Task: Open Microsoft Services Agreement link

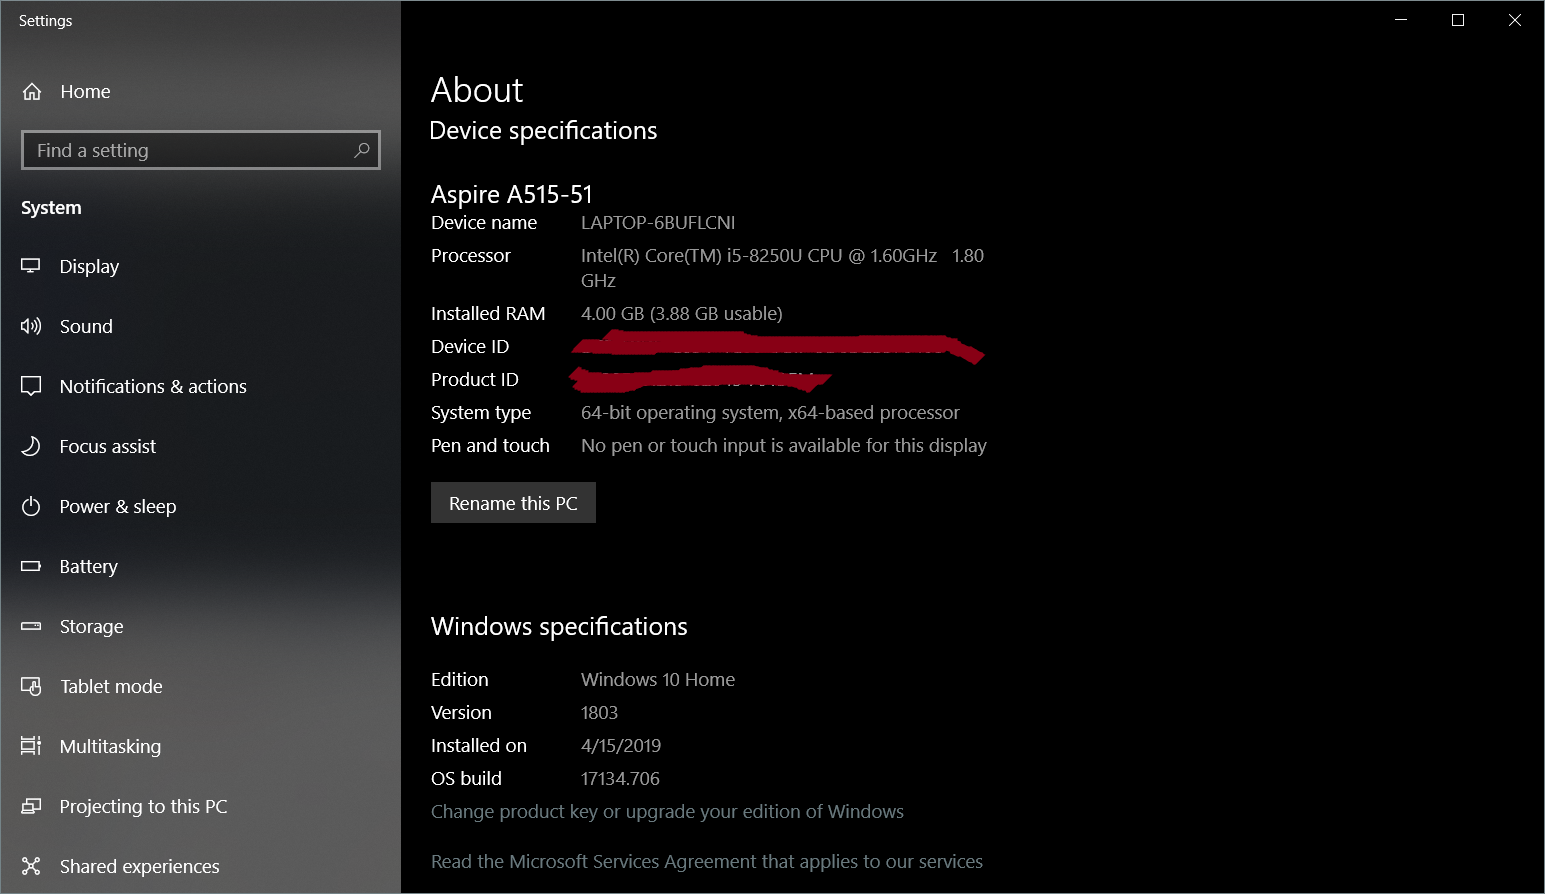Action: point(707,862)
